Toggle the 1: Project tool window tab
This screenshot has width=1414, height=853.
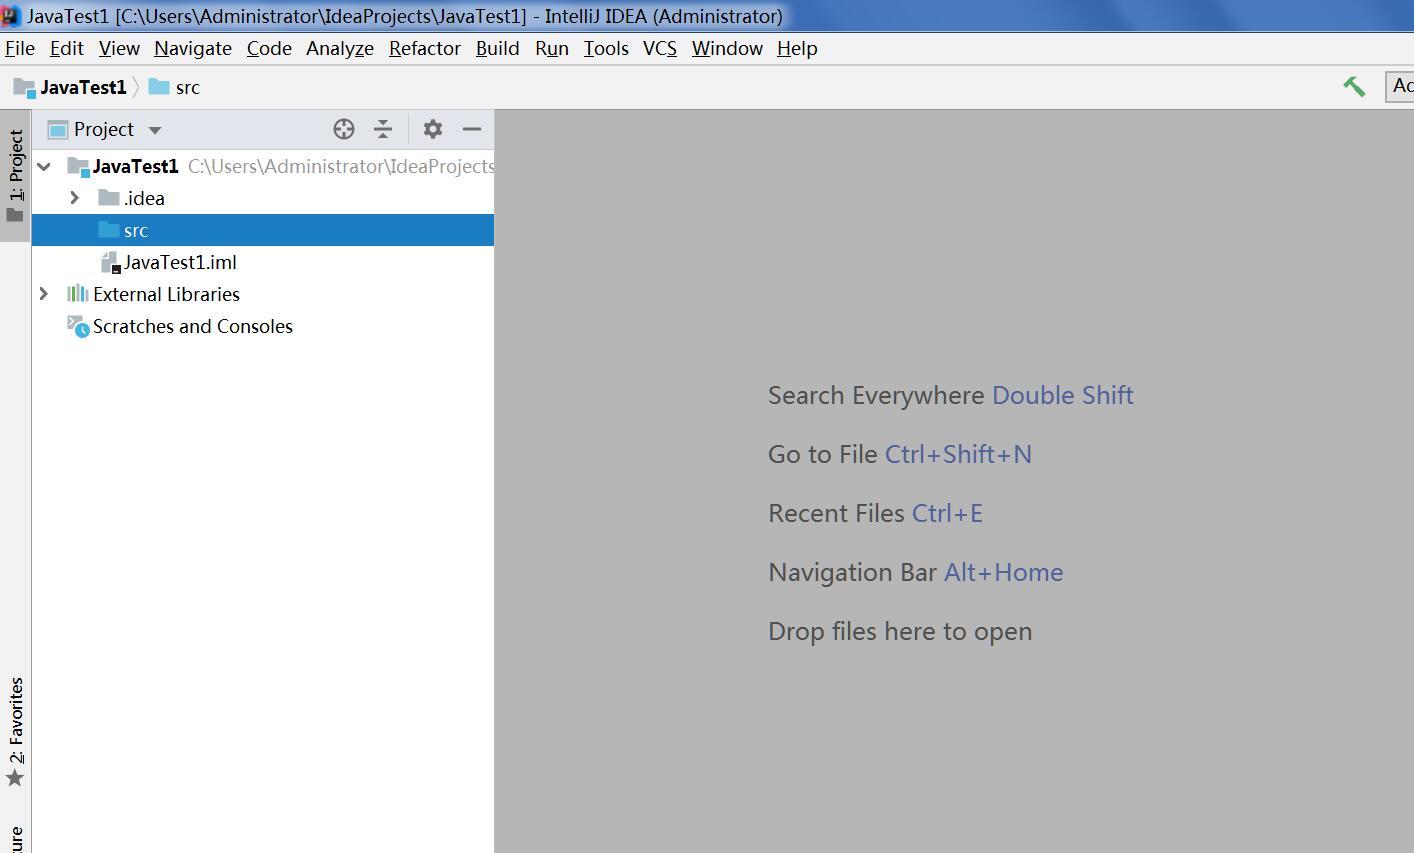coord(15,176)
